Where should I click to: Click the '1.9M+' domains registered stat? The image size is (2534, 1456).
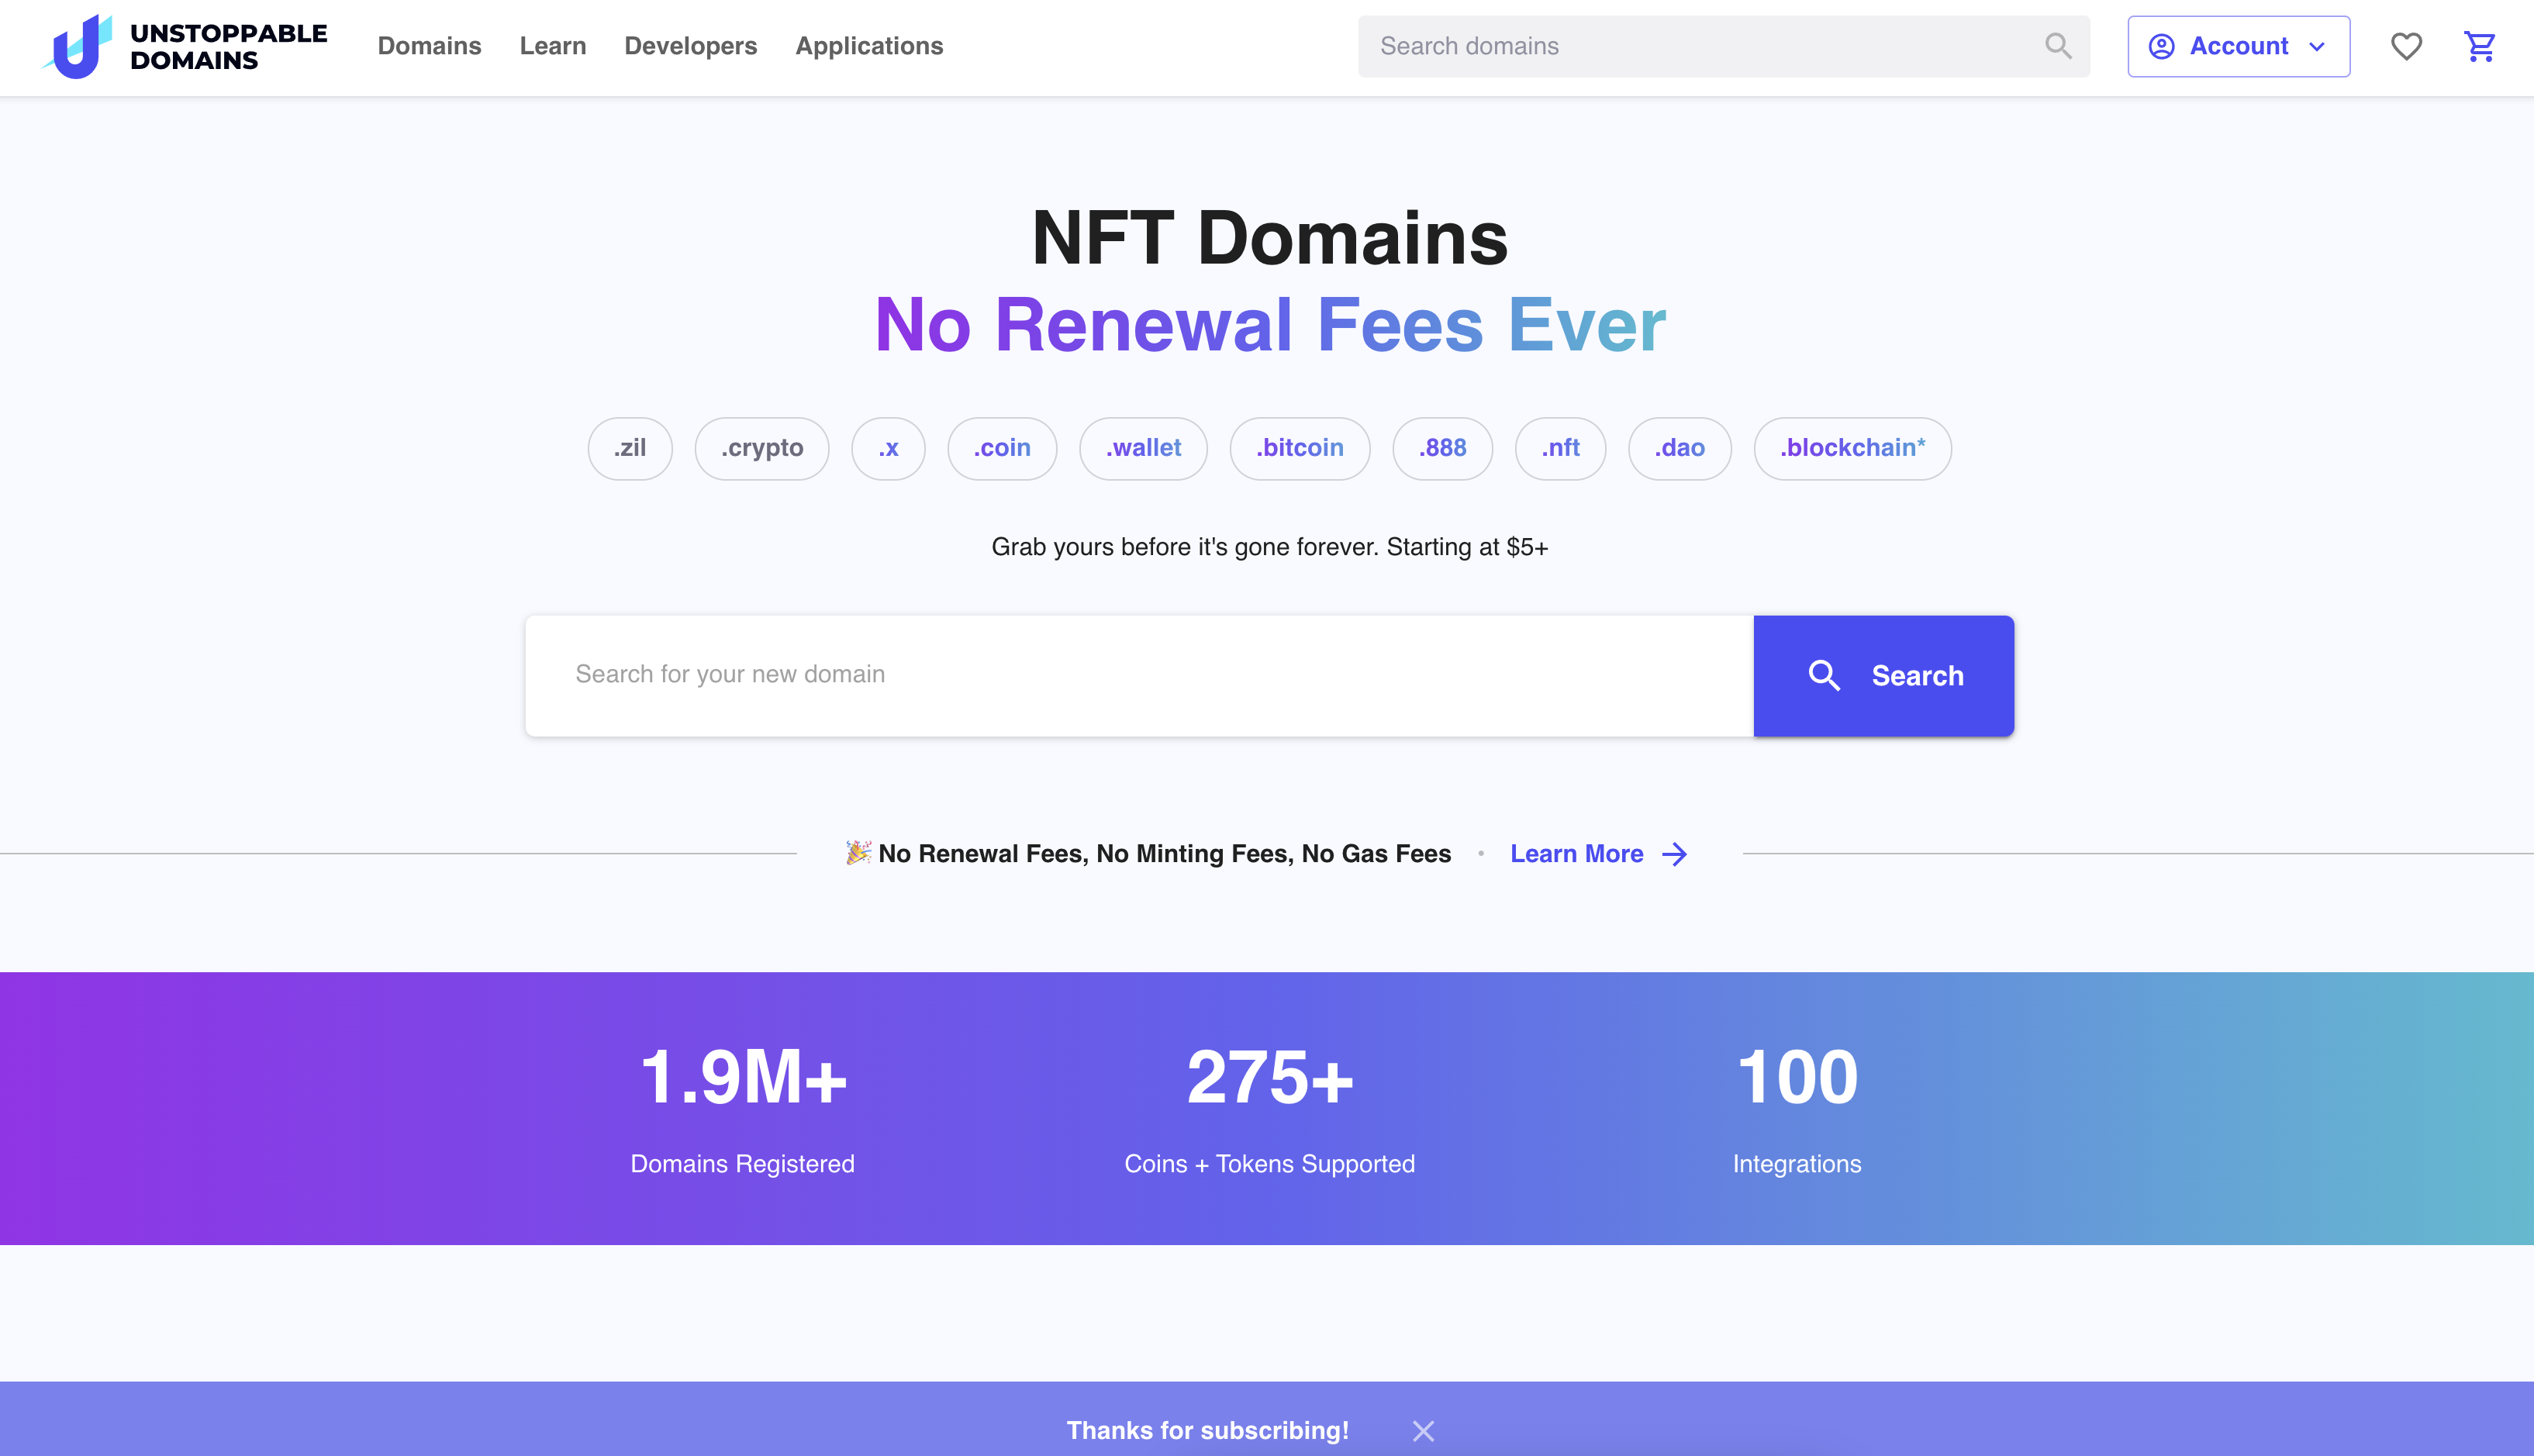[743, 1078]
